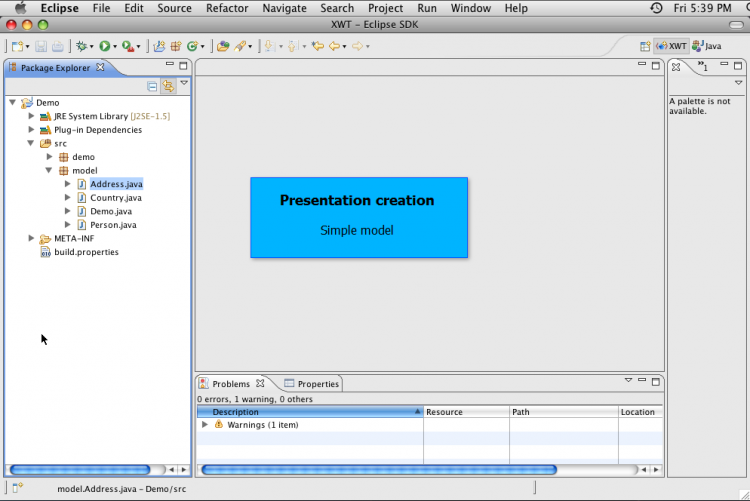Select Person.java in the model package
This screenshot has height=501, width=750.
112,225
